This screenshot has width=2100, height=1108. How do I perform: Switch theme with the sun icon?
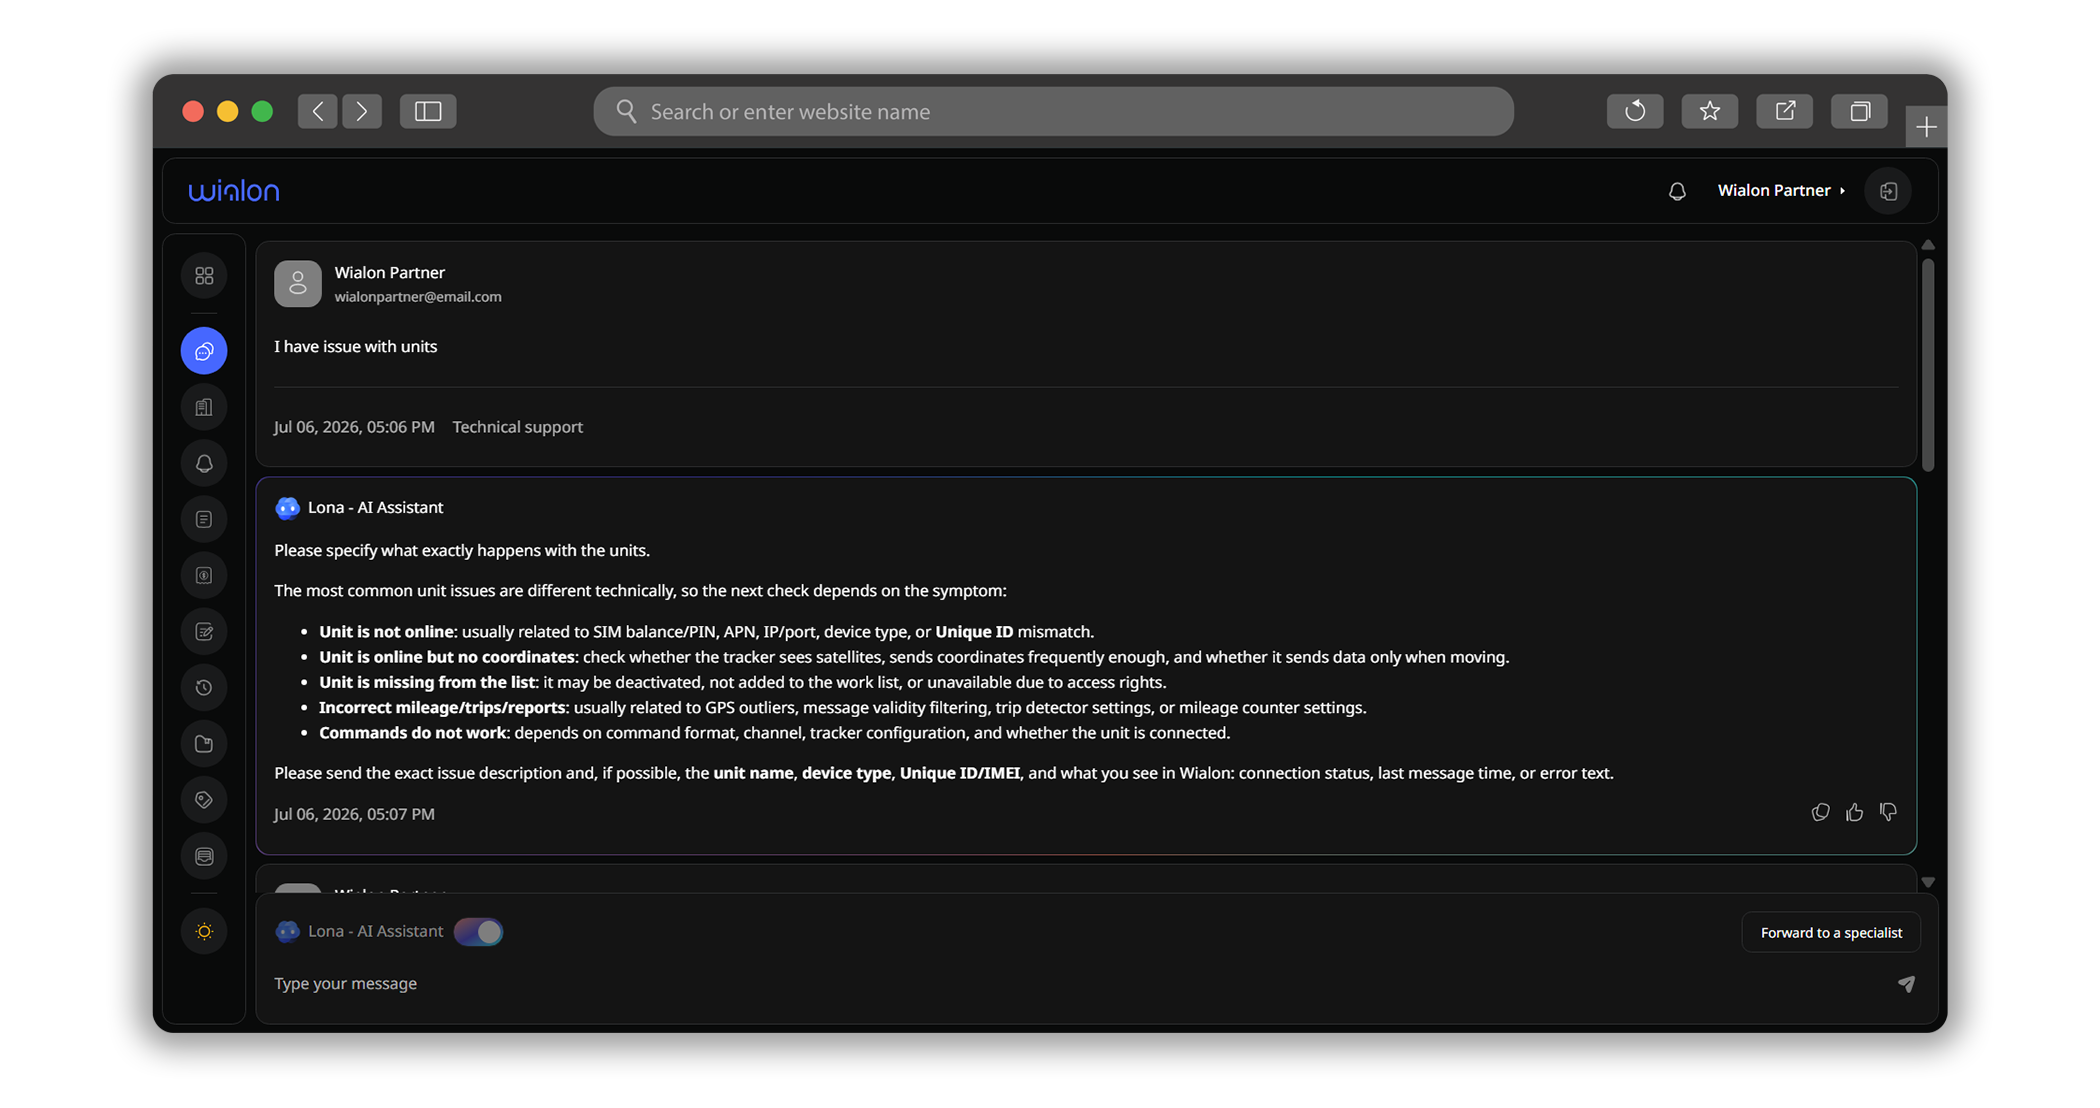(x=204, y=931)
